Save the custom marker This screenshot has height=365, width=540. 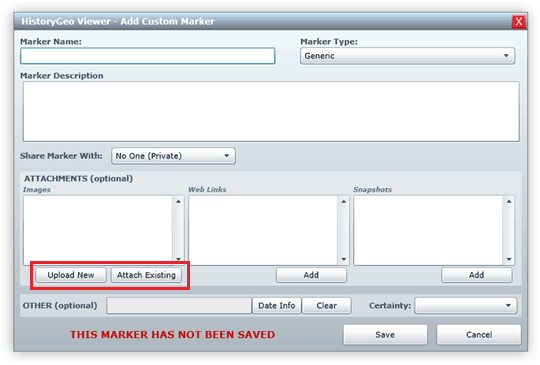[x=385, y=335]
